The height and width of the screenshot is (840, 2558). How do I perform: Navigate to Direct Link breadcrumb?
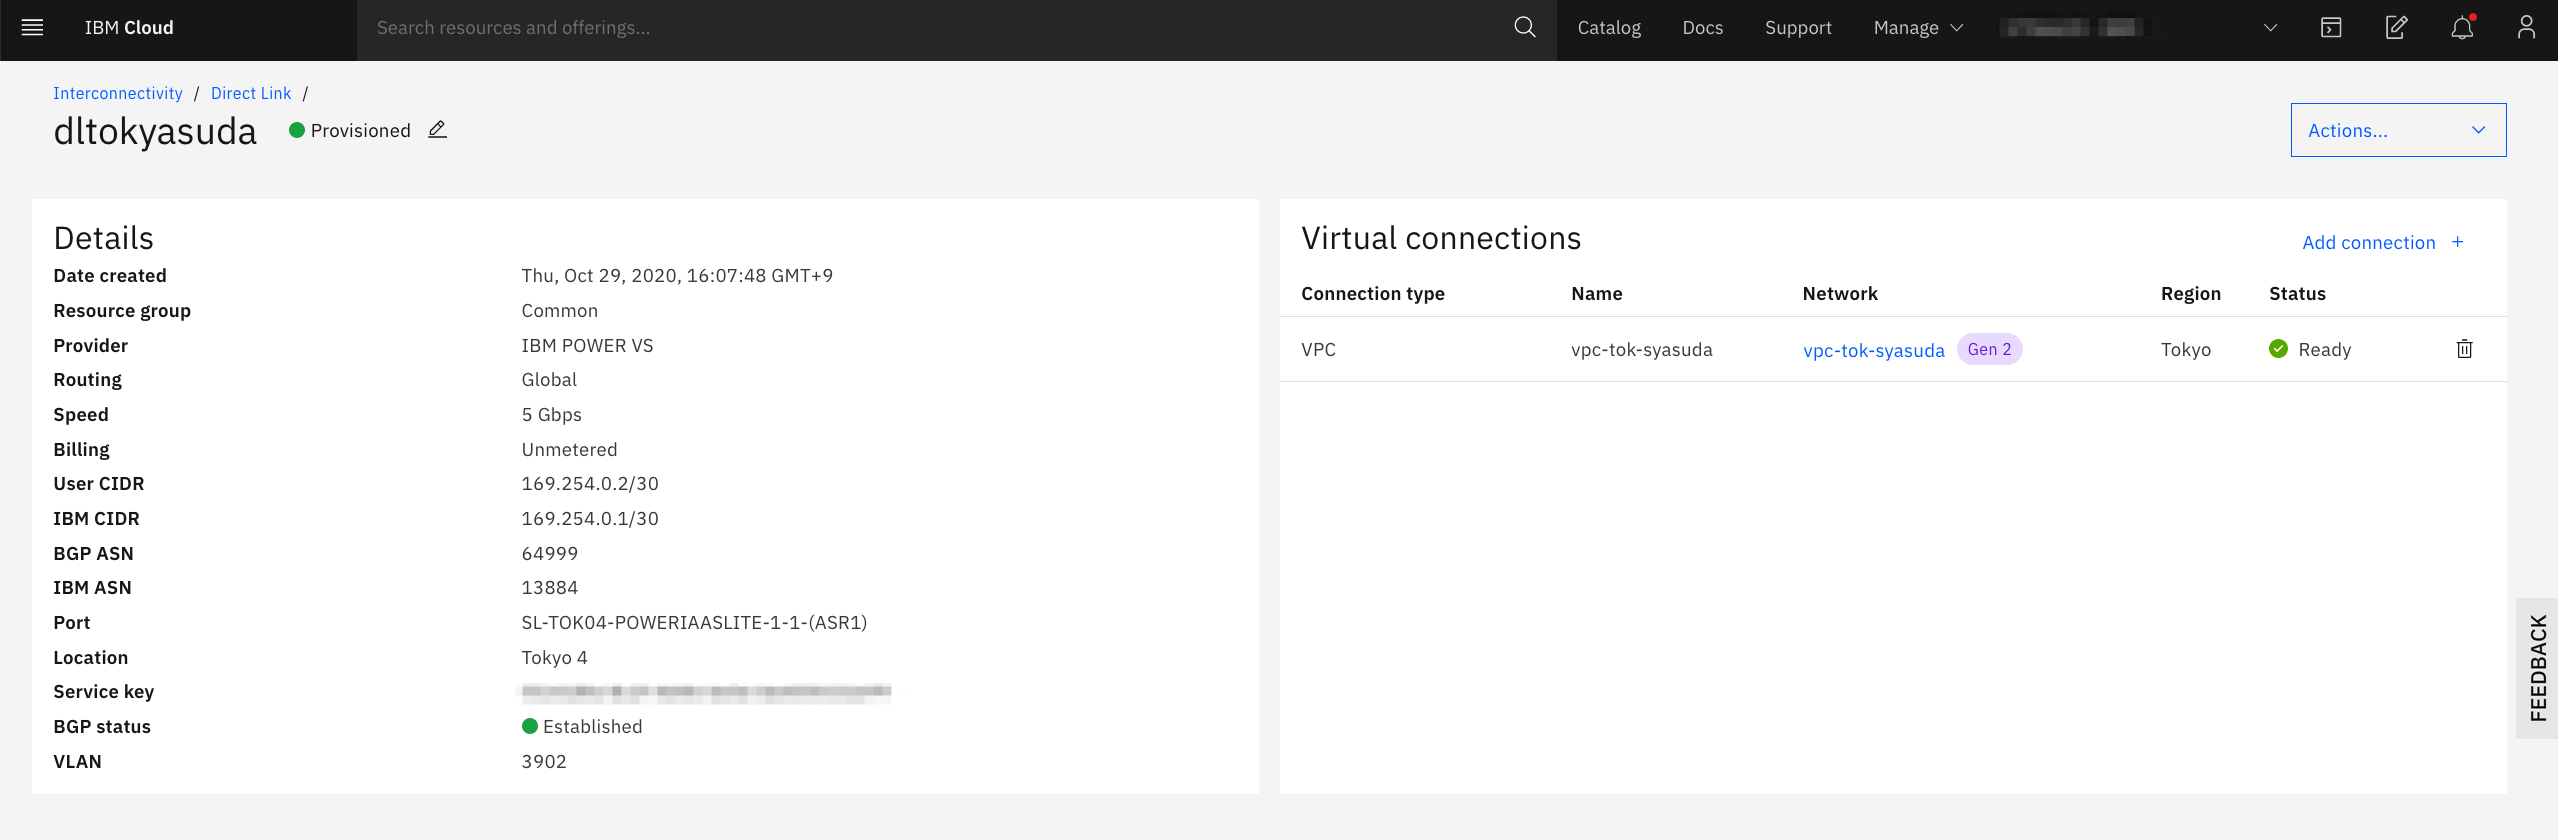point(251,93)
